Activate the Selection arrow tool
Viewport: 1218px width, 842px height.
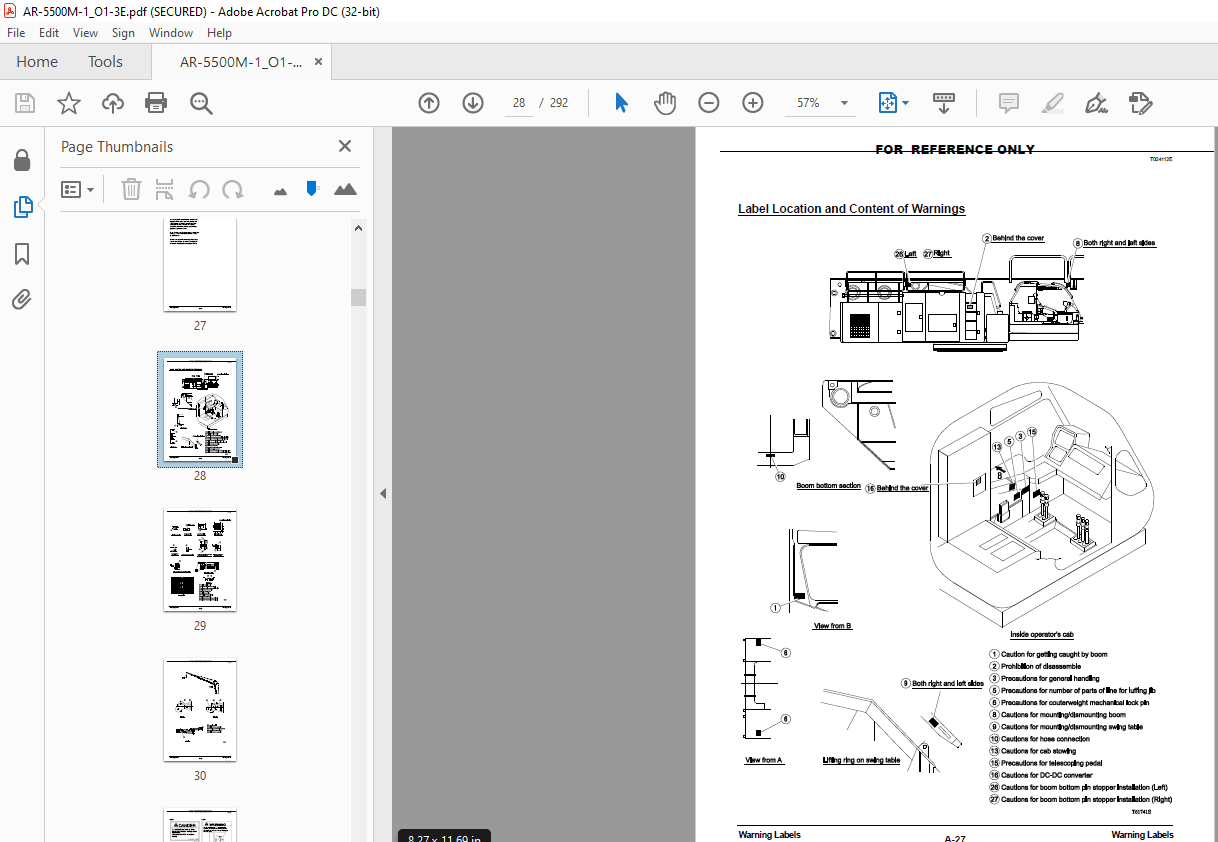coord(620,103)
